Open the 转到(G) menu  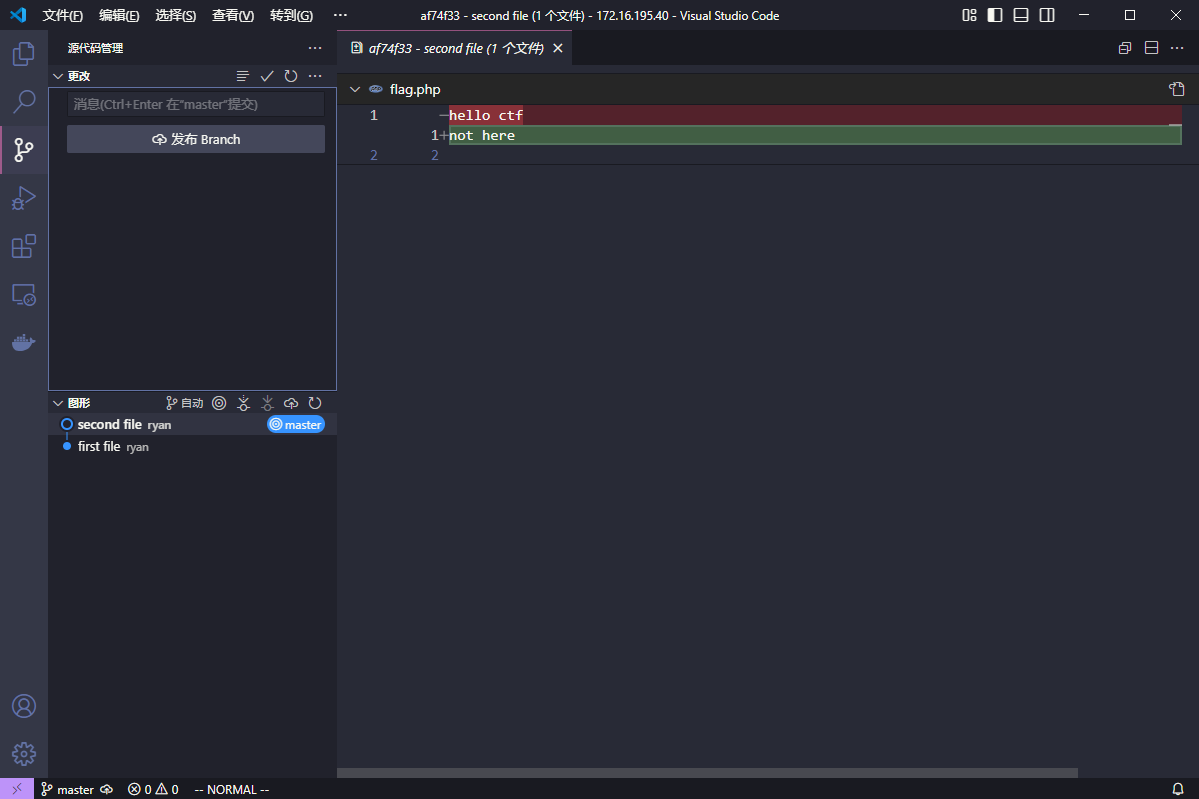click(291, 15)
